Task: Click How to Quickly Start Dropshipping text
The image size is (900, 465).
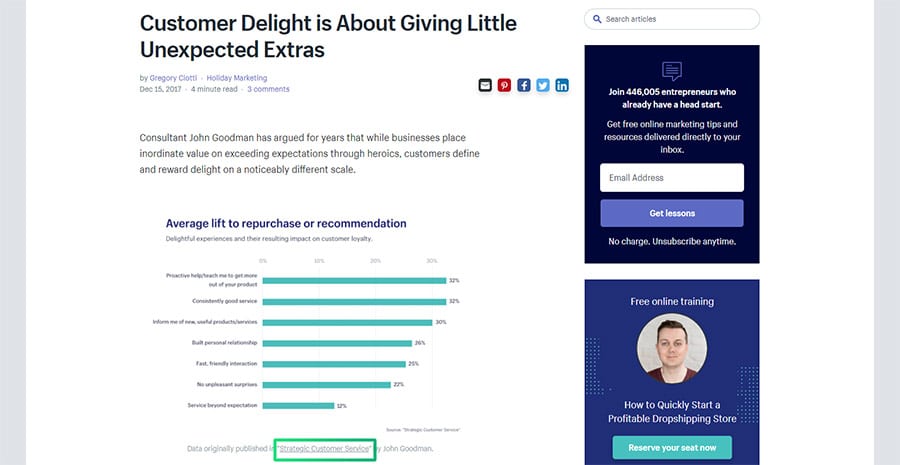Action: point(672,412)
